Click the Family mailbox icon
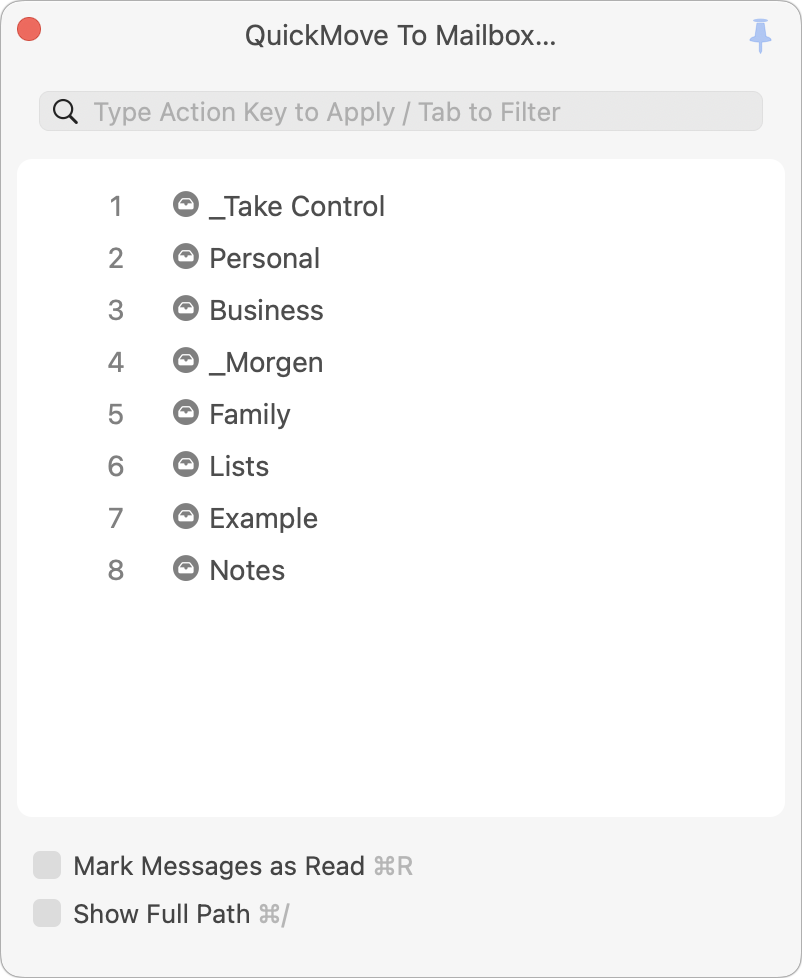 (186, 413)
